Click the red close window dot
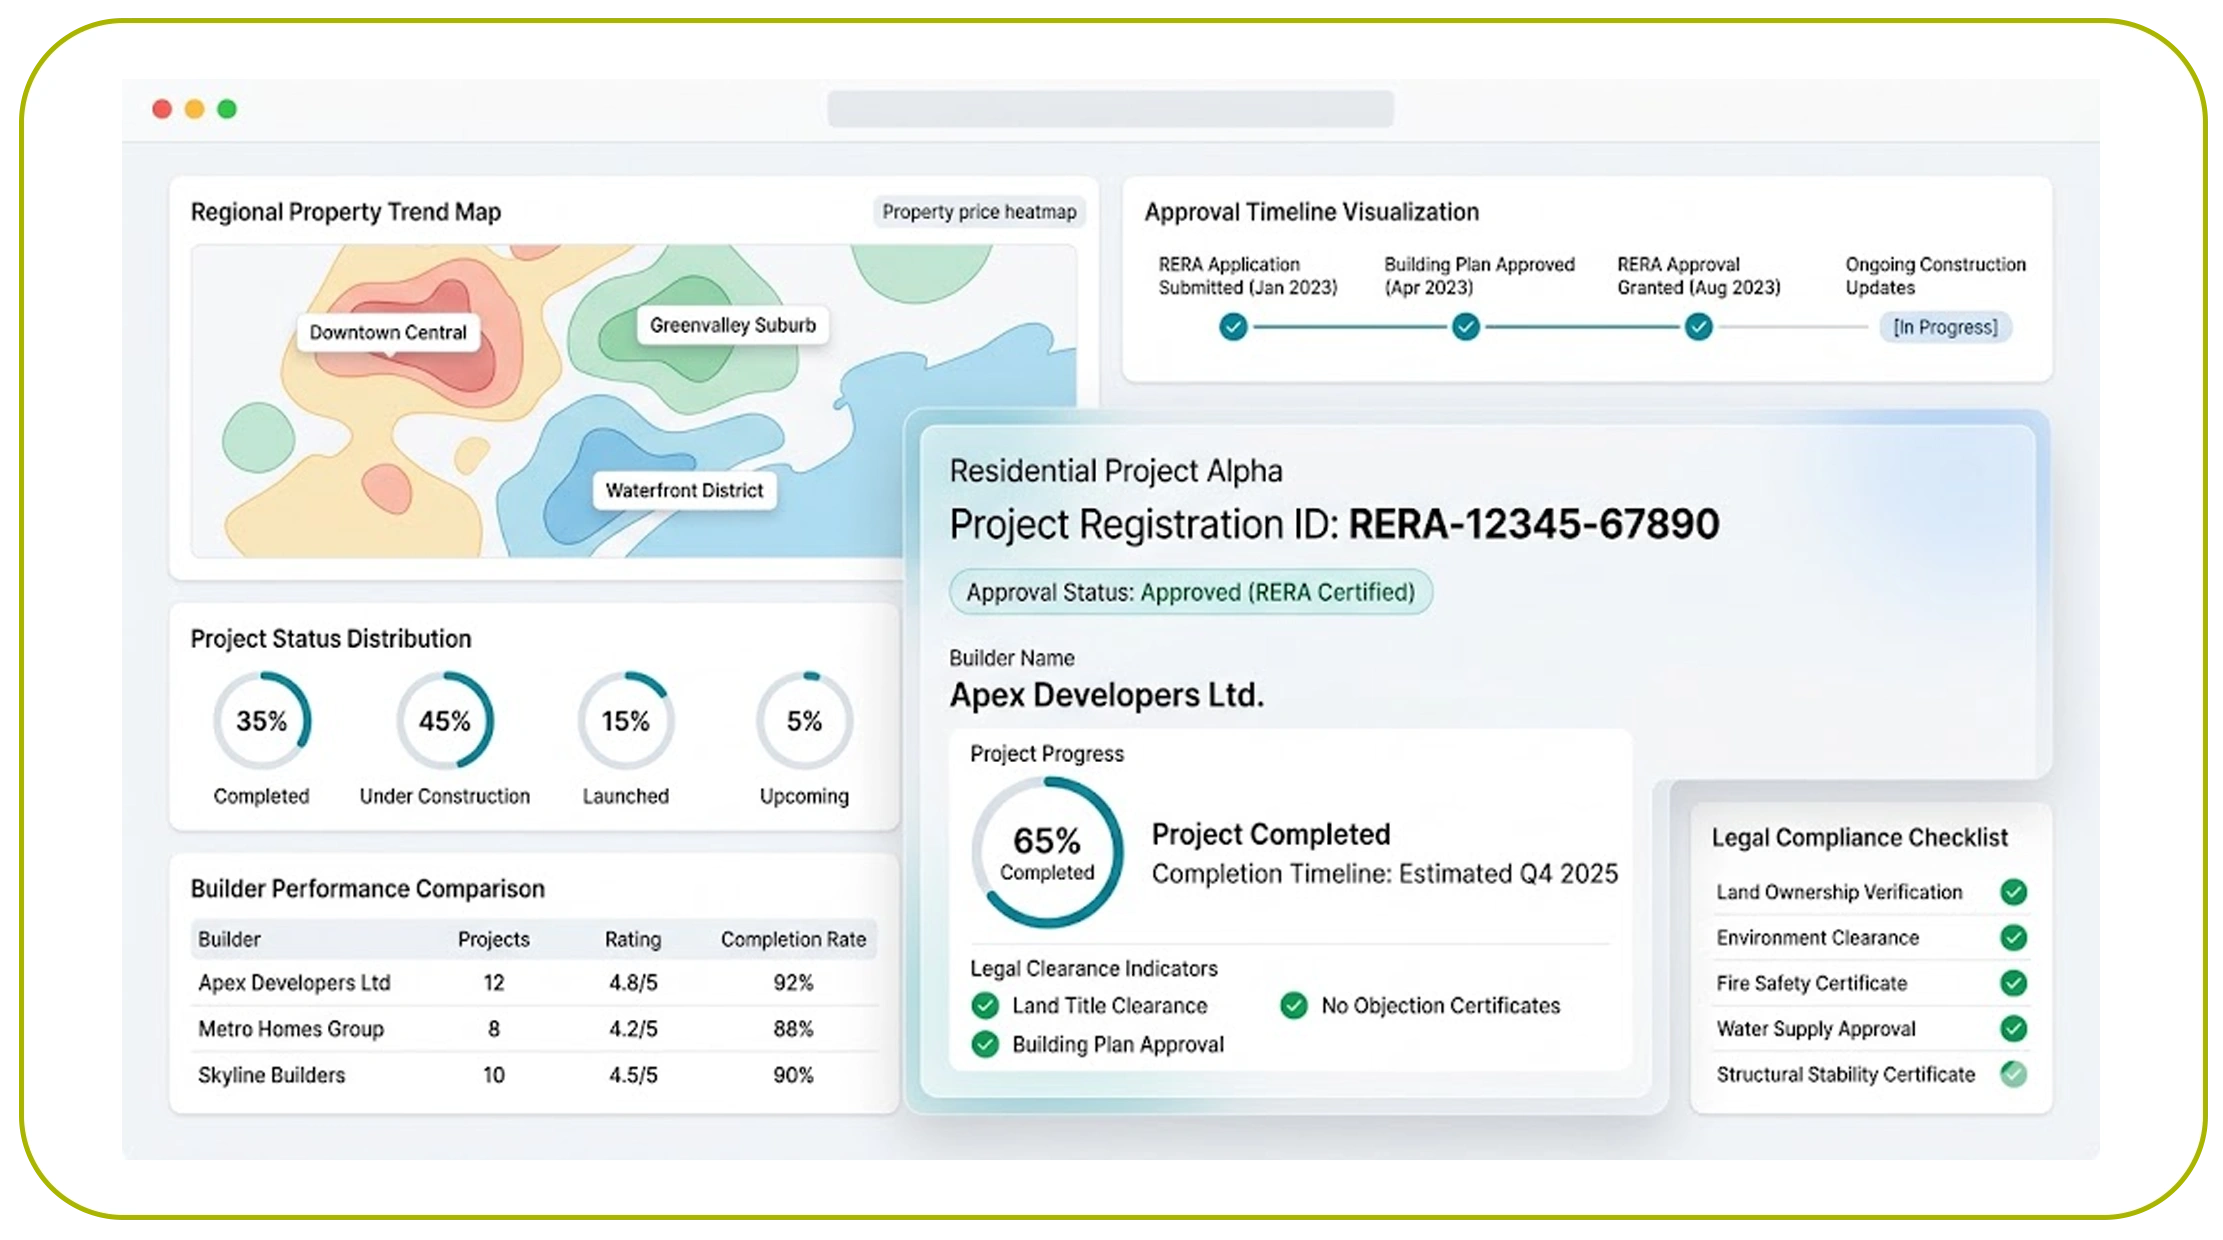This screenshot has width=2223, height=1240. pos(162,109)
